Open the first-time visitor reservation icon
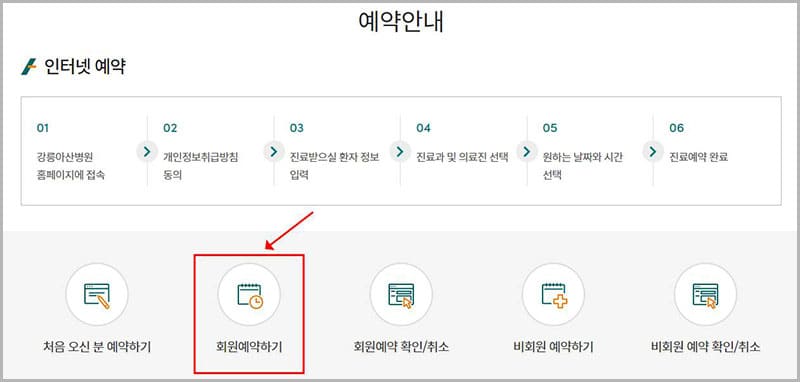800x382 pixels. point(97,294)
